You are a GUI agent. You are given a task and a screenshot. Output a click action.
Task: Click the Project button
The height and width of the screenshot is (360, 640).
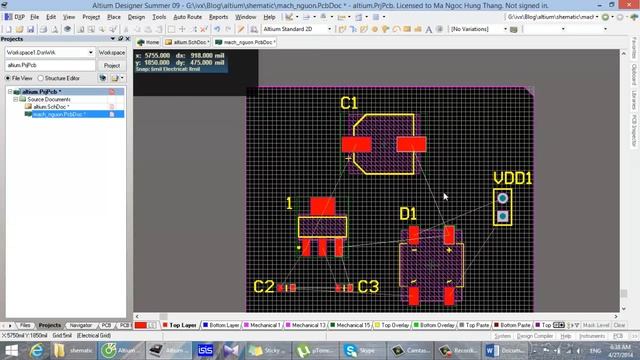pos(112,65)
